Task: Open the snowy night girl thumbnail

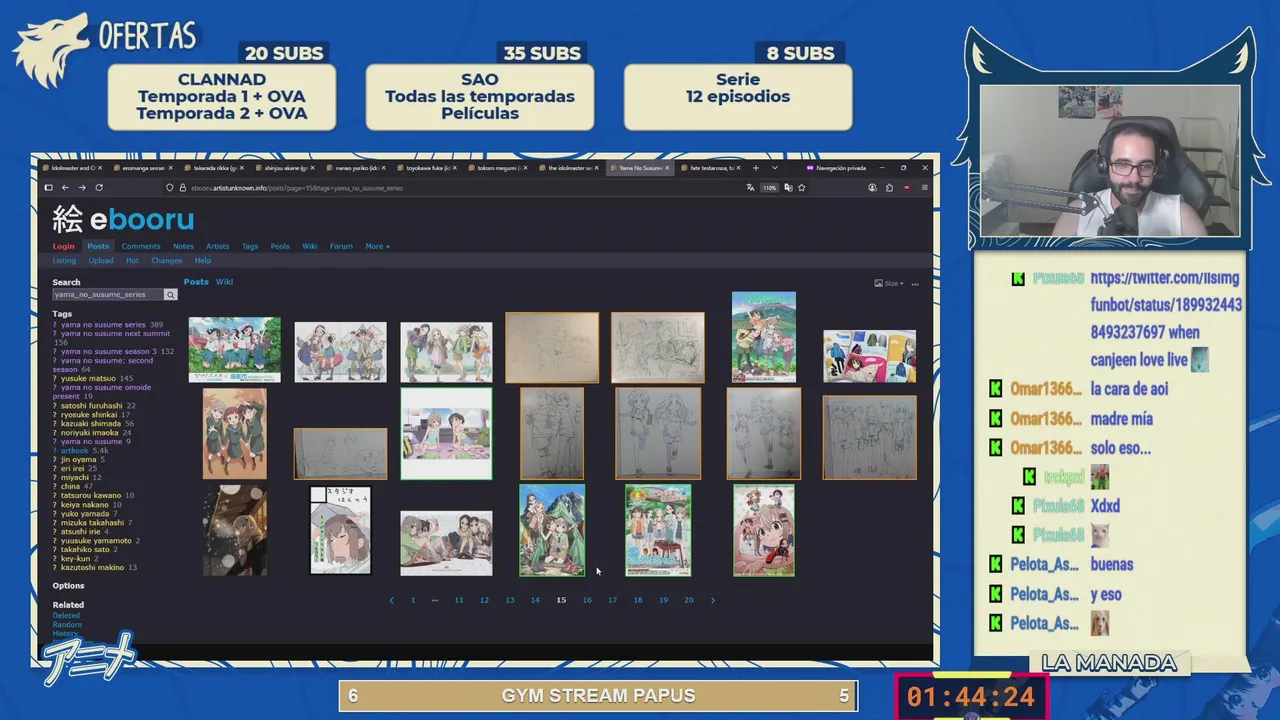Action: click(x=235, y=530)
